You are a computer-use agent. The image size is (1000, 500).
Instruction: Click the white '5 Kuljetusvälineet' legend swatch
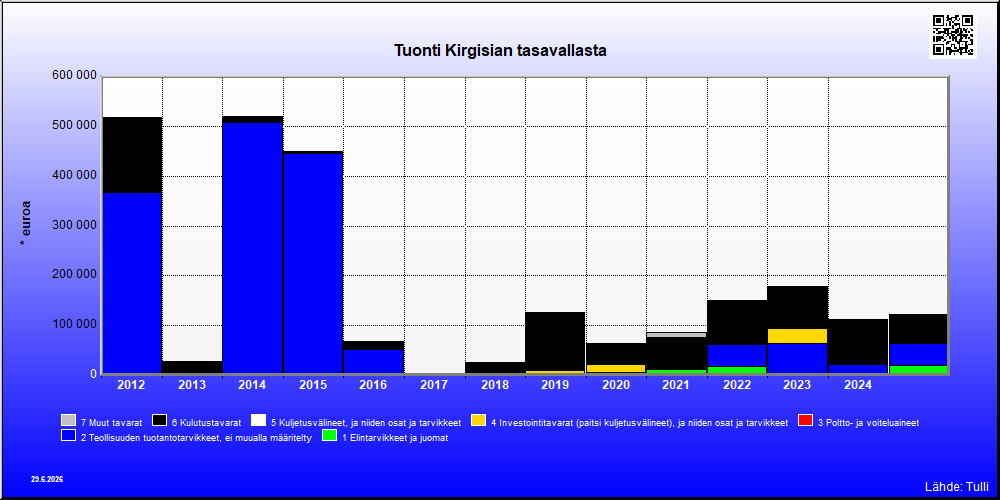click(x=258, y=421)
